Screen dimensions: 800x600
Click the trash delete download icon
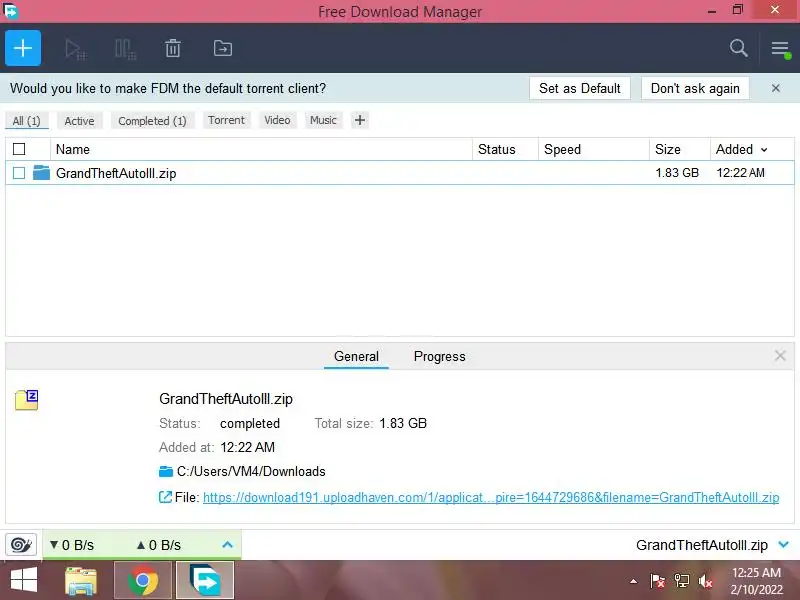(x=173, y=48)
